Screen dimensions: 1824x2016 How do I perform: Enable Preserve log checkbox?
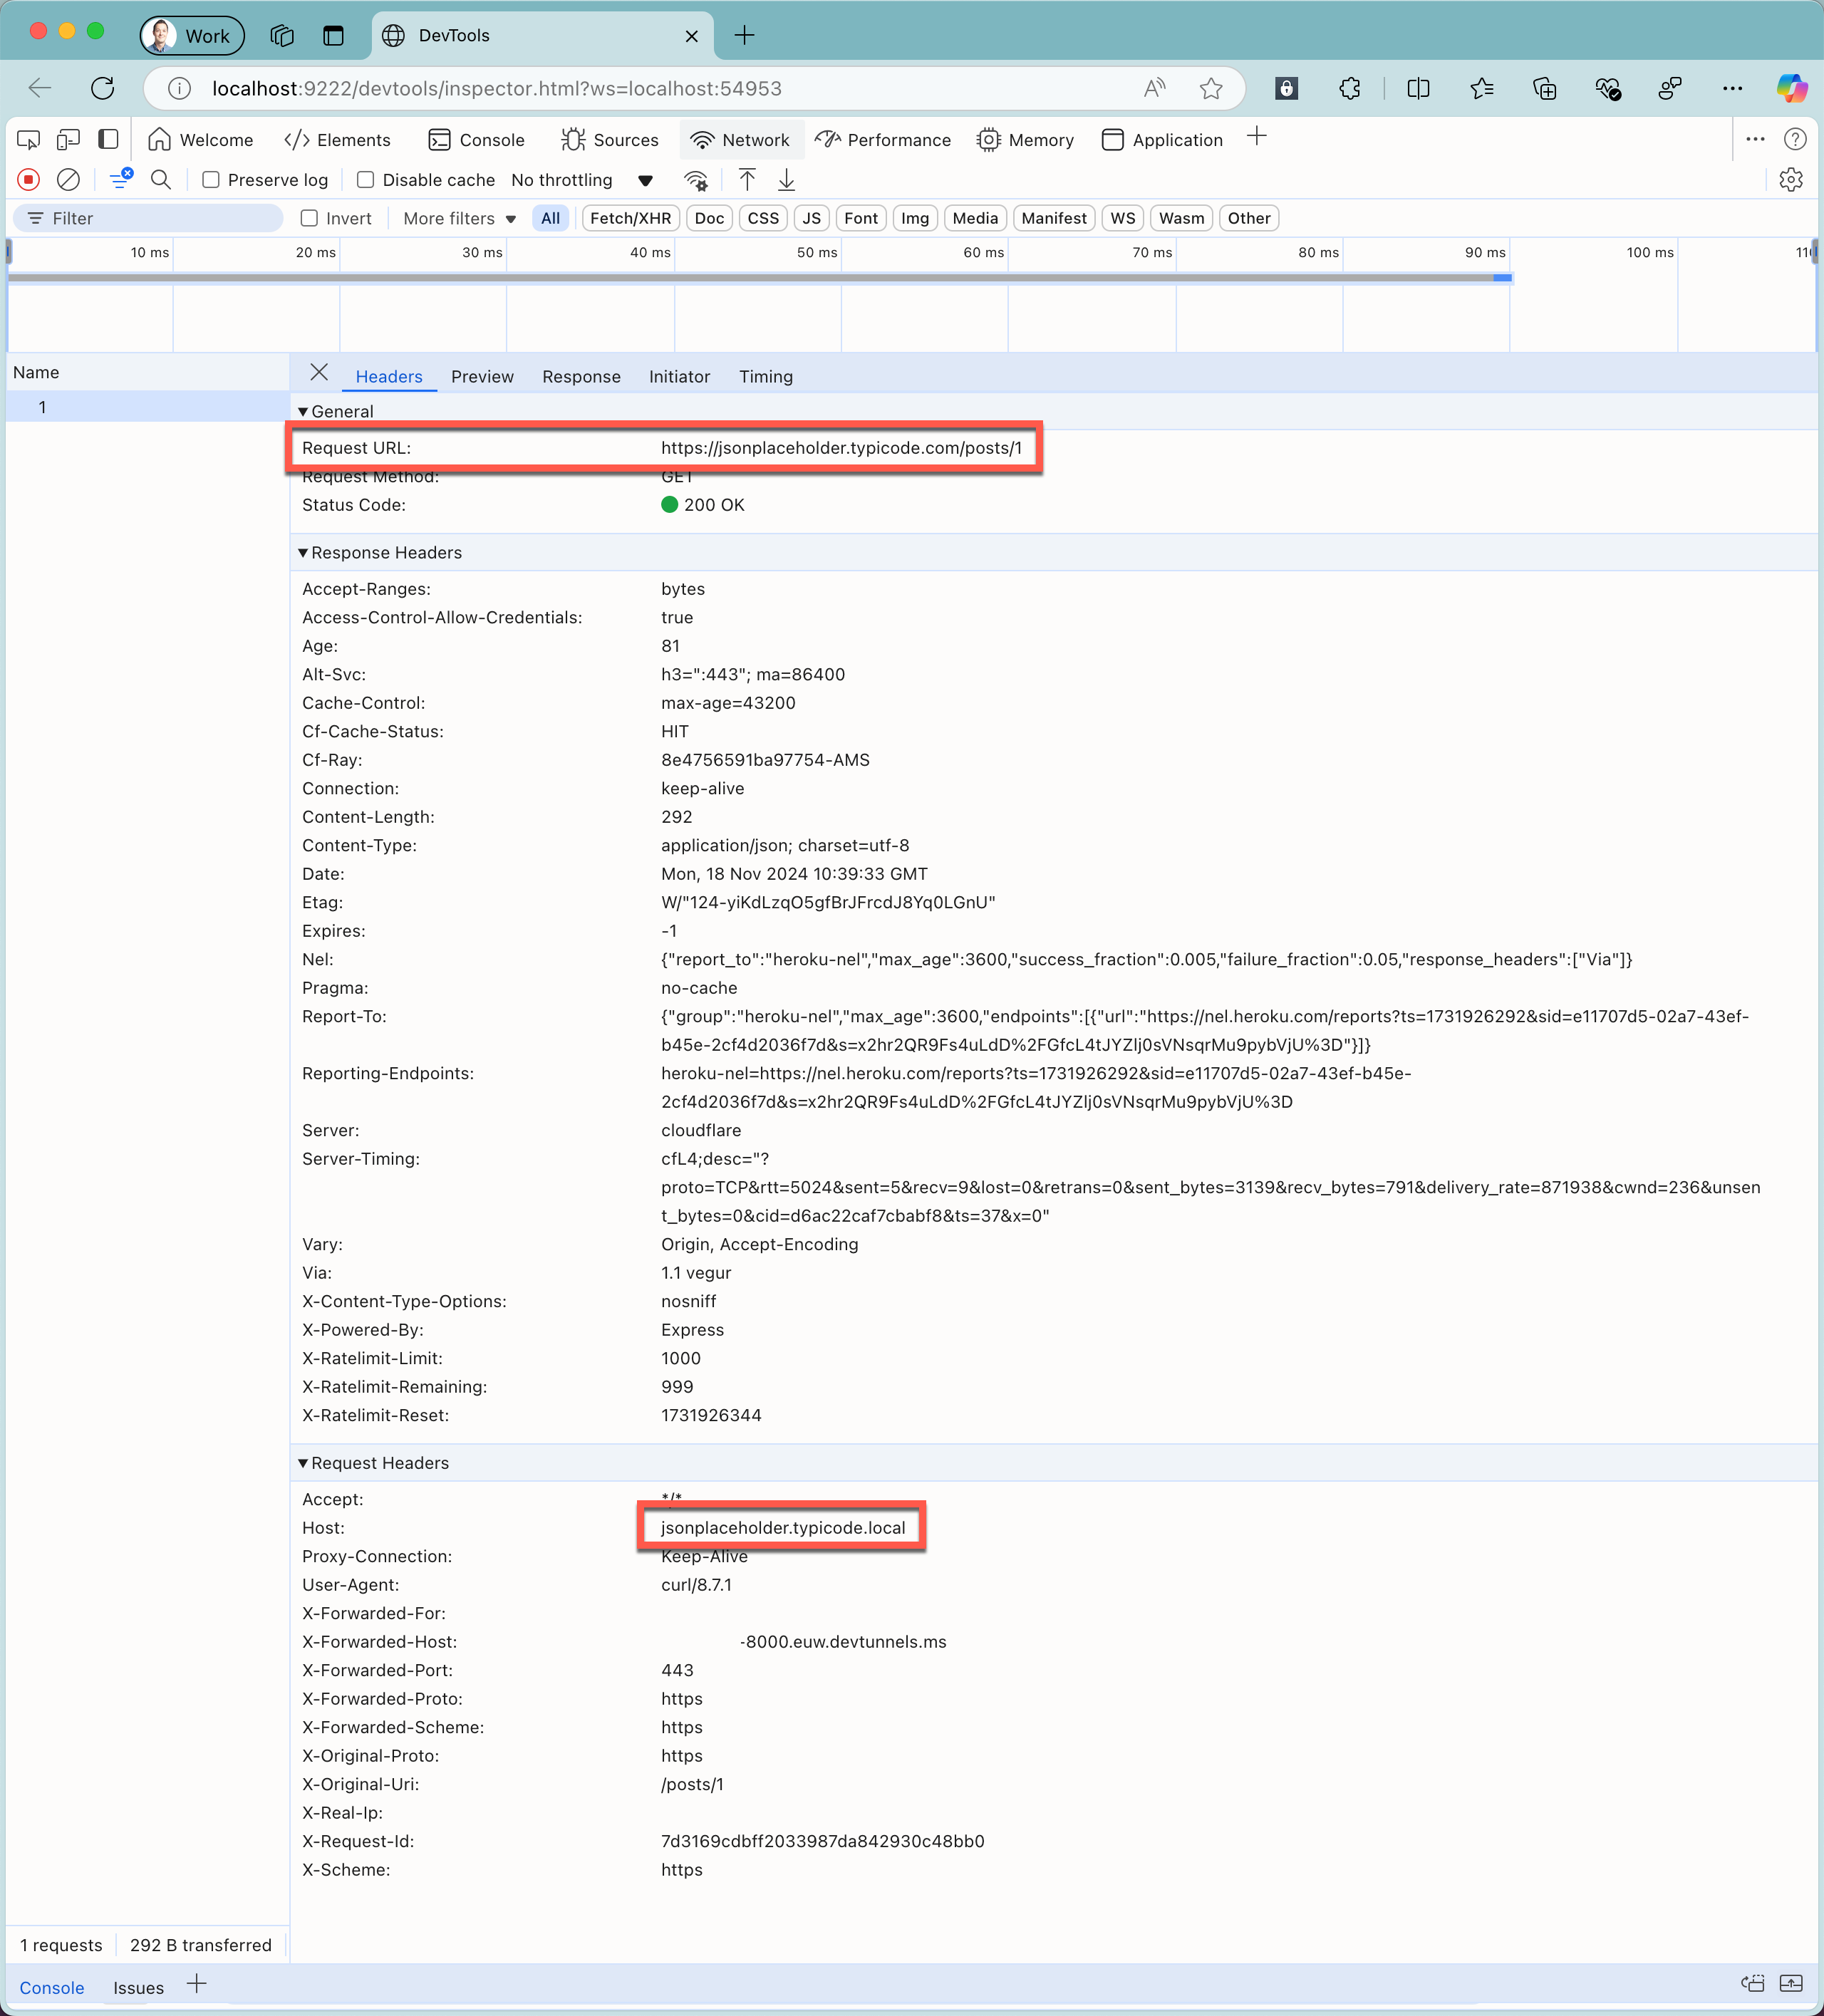pos(211,180)
